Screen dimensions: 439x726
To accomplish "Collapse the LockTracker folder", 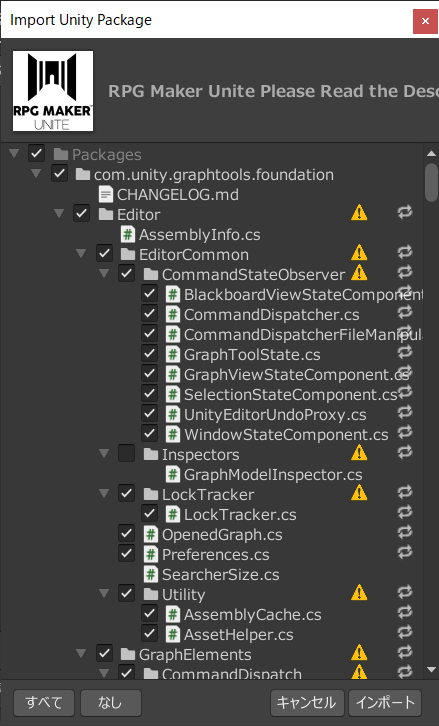I will pos(105,494).
